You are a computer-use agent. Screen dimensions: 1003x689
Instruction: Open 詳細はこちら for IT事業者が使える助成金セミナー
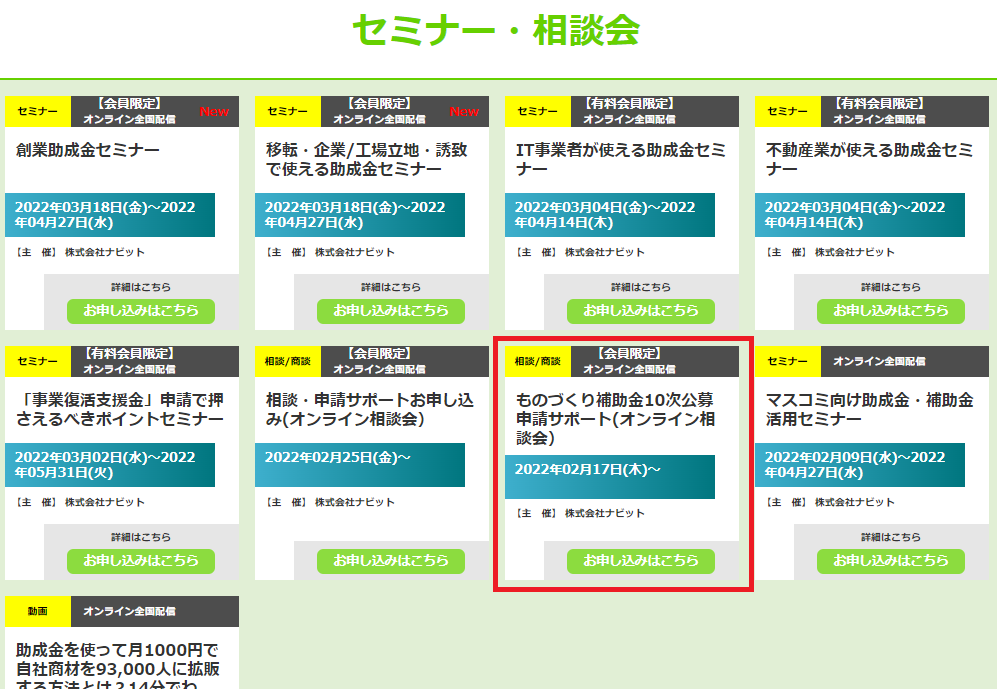click(641, 287)
